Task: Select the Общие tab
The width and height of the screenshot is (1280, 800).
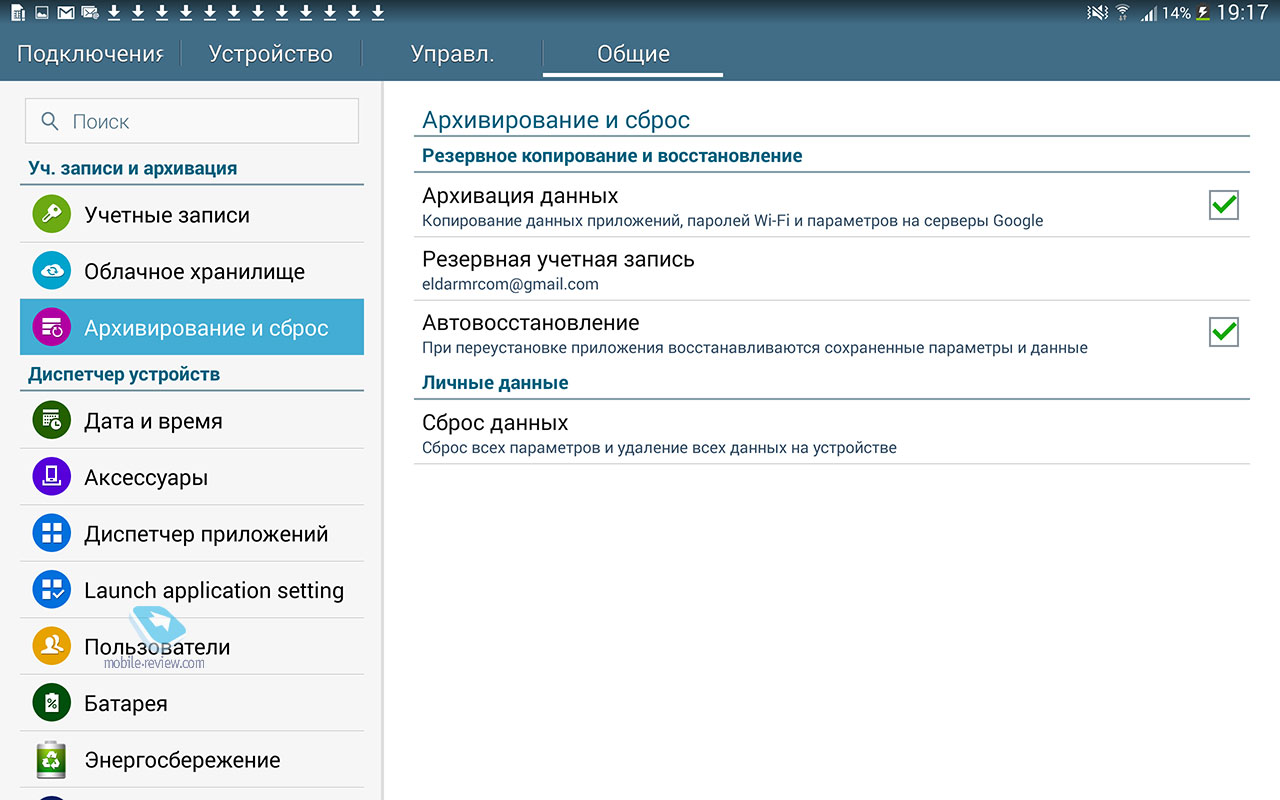Action: click(x=633, y=54)
